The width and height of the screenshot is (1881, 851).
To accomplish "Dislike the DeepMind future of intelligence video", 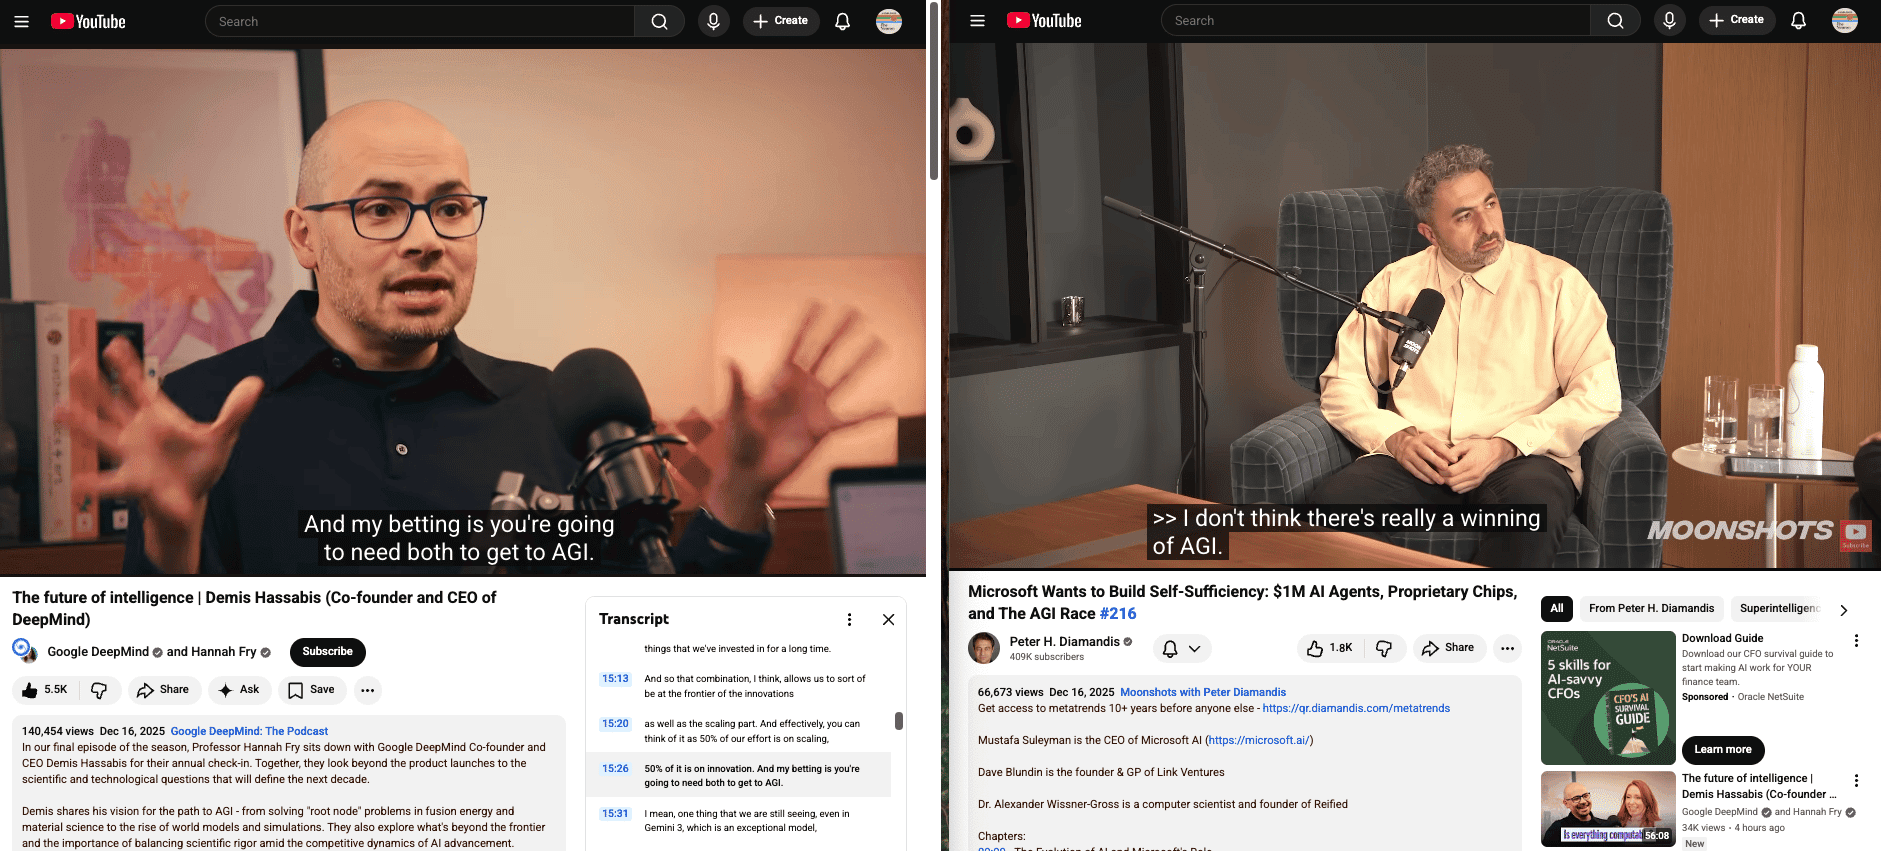I will pos(99,690).
